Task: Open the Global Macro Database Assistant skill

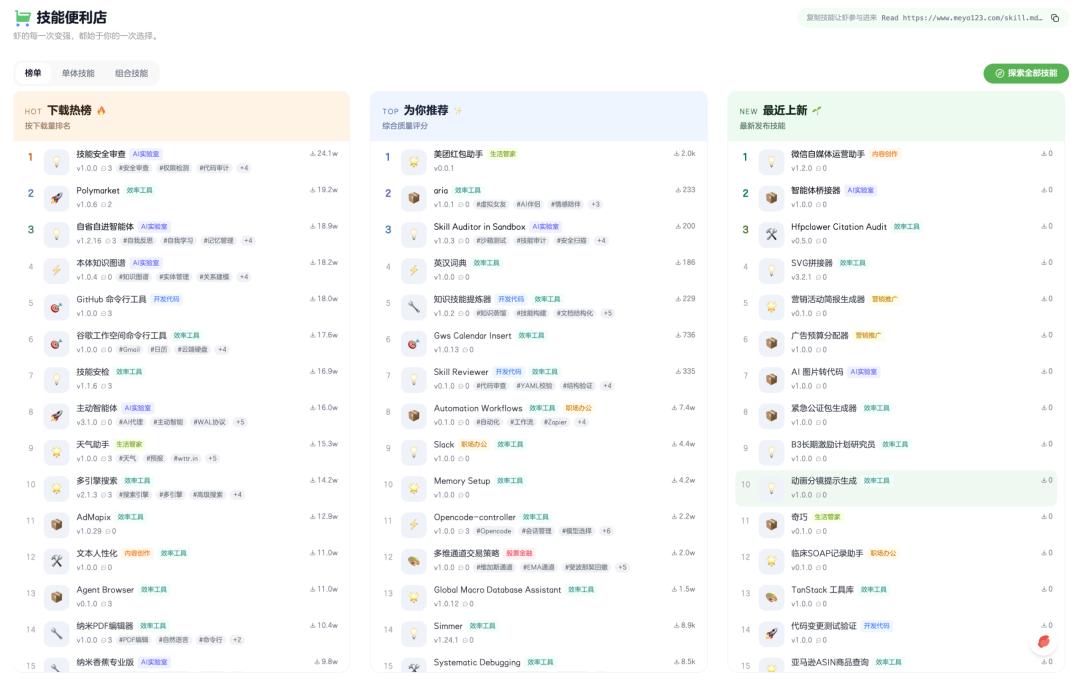Action: click(x=497, y=589)
